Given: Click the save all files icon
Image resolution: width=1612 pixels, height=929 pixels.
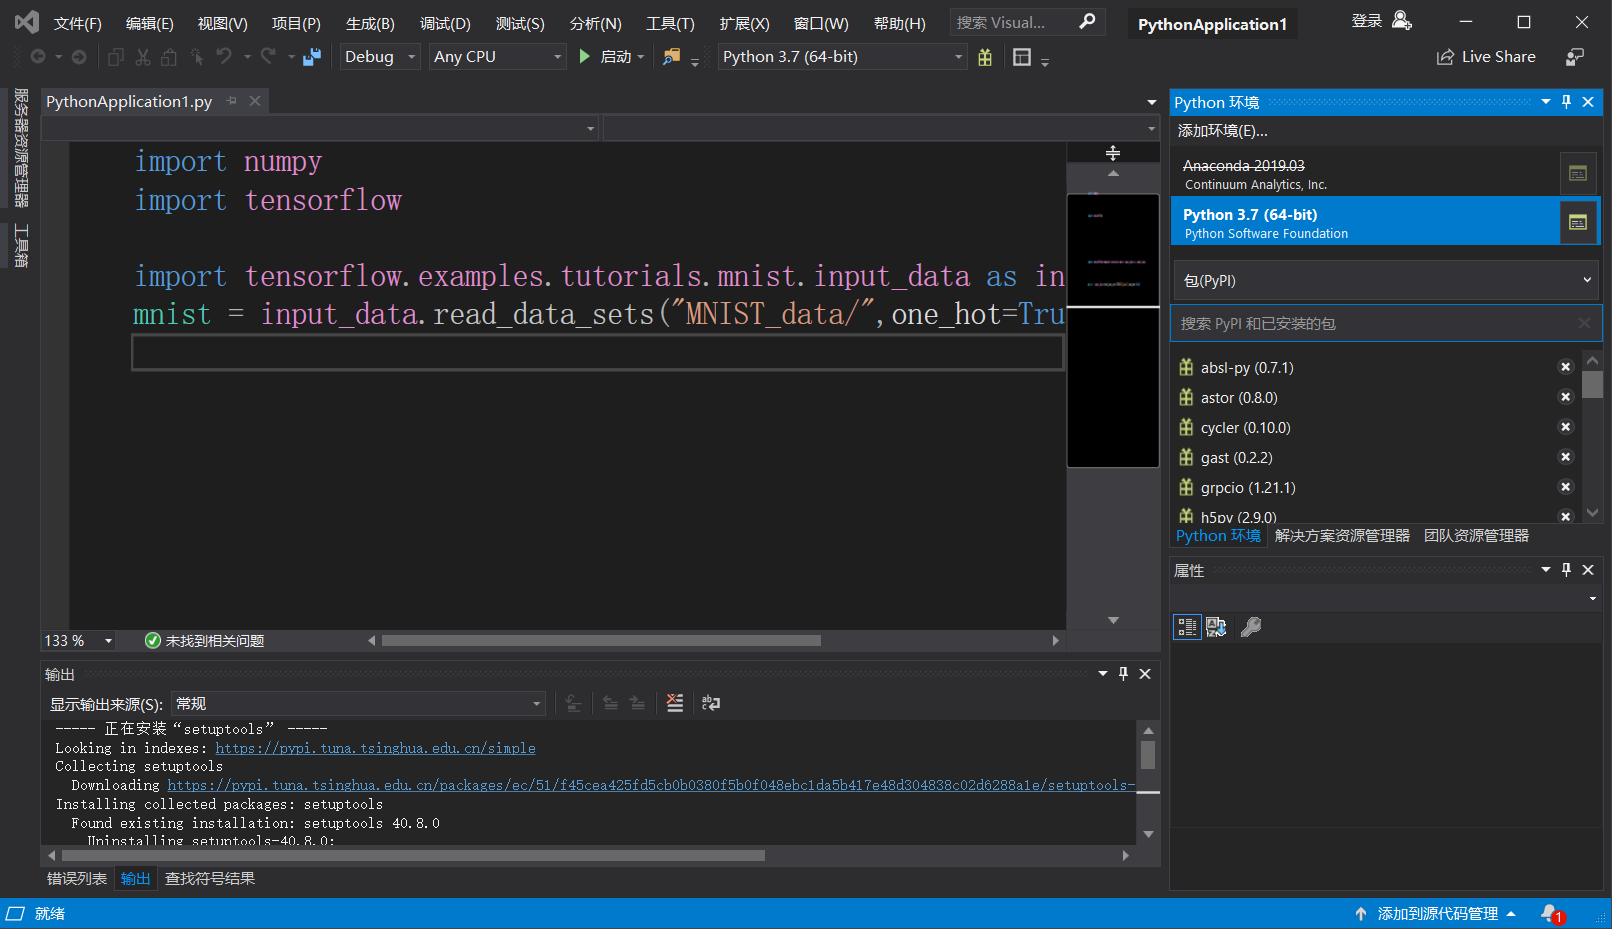Looking at the screenshot, I should [312, 57].
